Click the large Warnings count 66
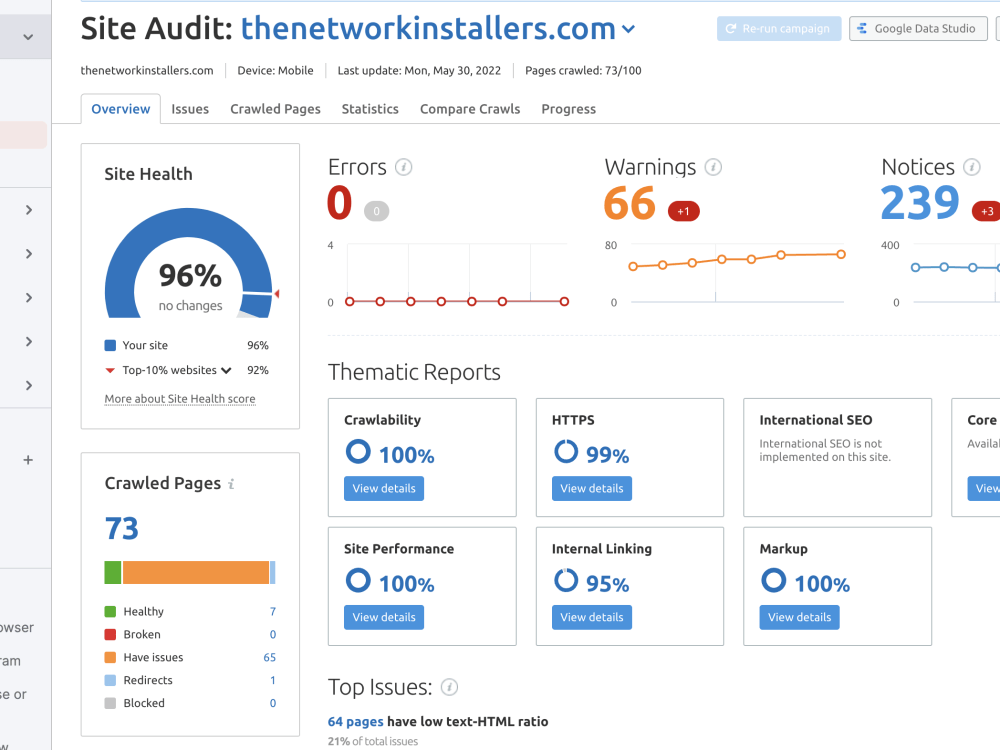The image size is (1000, 750). [x=629, y=203]
